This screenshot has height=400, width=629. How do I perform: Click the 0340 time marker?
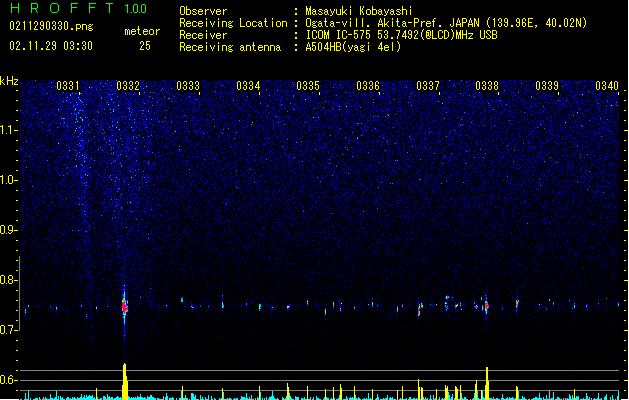pyautogui.click(x=607, y=86)
